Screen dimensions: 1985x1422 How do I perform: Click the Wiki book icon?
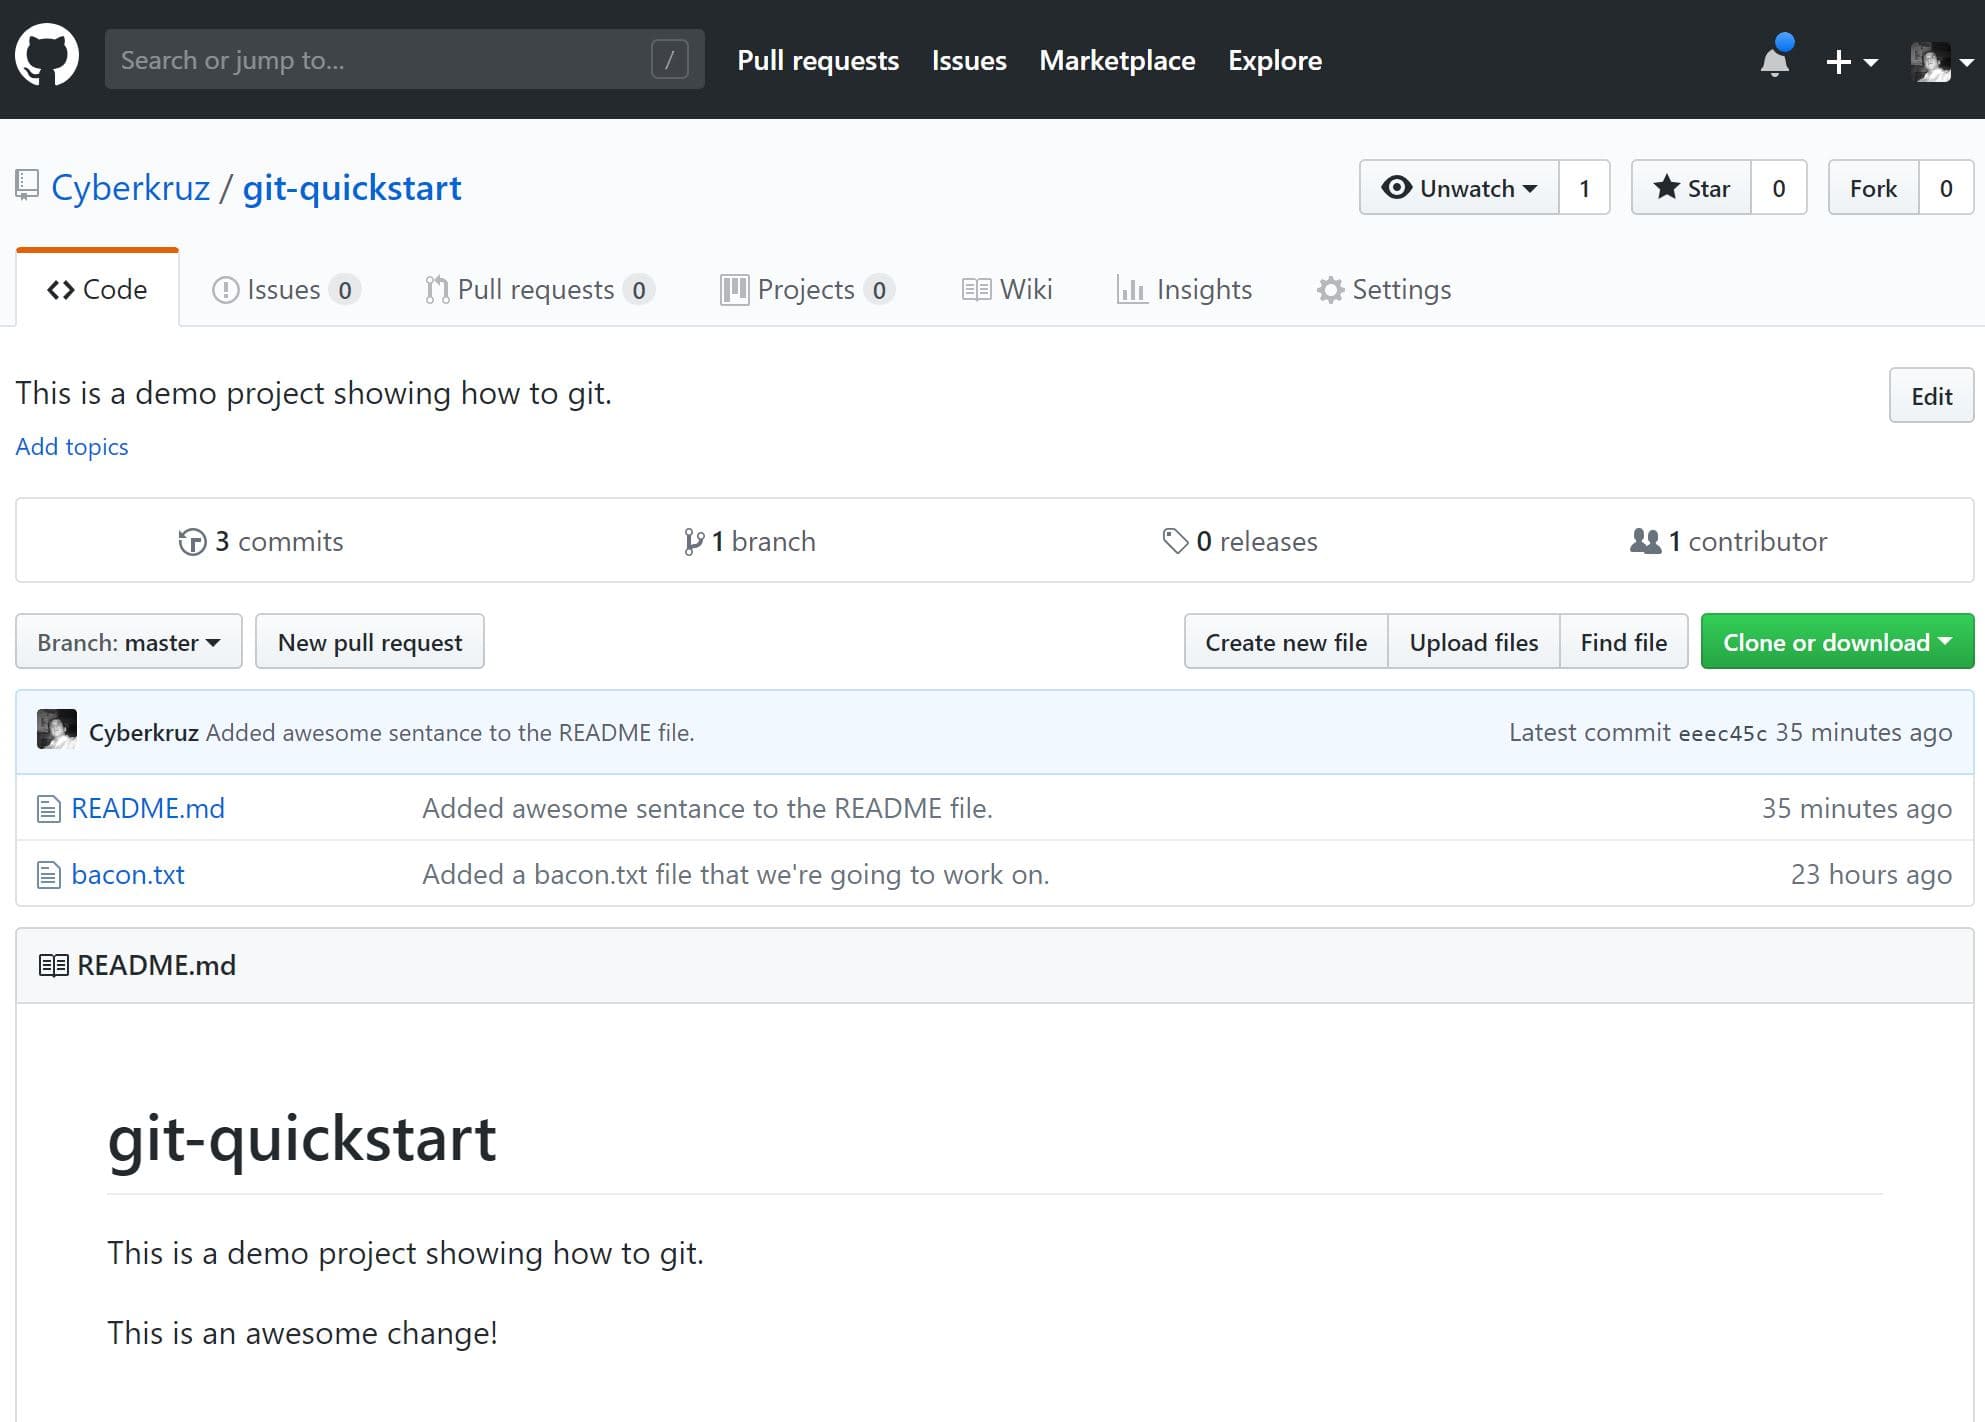click(x=976, y=290)
